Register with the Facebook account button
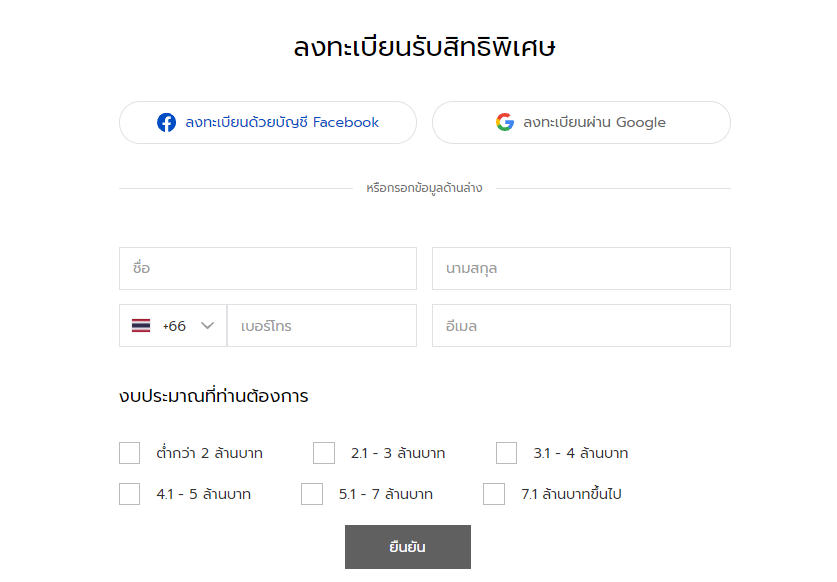Viewport: 837px width, 582px height. [x=268, y=122]
